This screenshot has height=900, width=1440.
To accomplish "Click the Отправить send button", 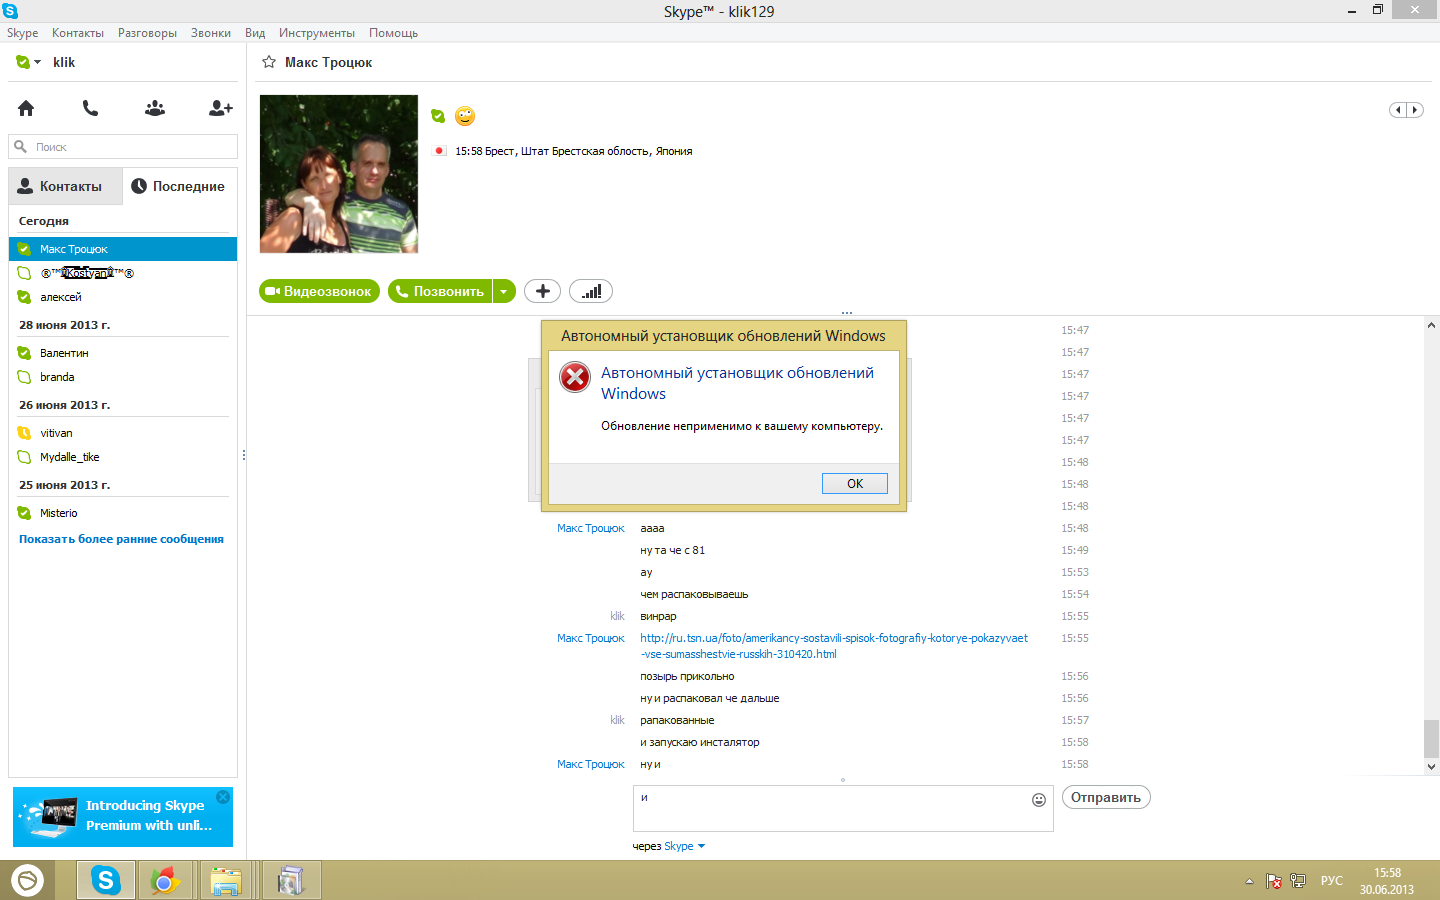I will pos(1106,797).
